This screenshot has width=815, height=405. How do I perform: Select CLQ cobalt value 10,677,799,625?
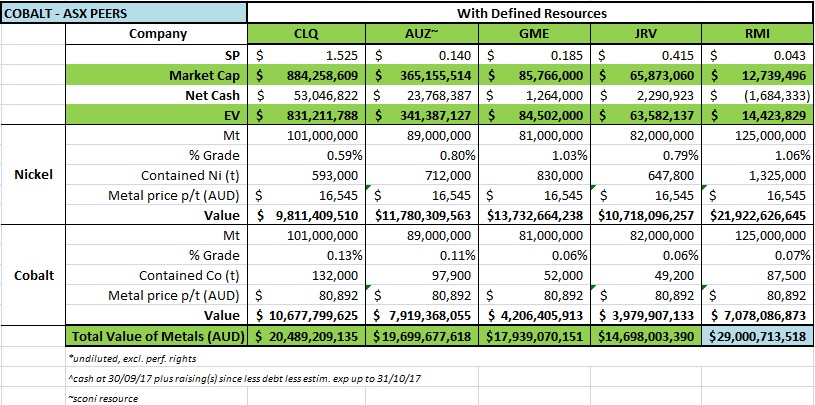pyautogui.click(x=306, y=316)
